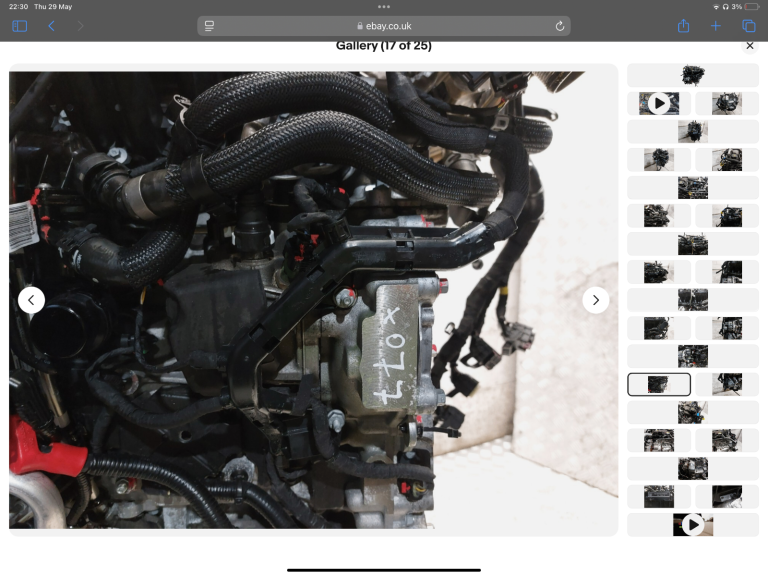Play the video thumbnail at the bottom
The width and height of the screenshot is (768, 576).
tap(692, 524)
